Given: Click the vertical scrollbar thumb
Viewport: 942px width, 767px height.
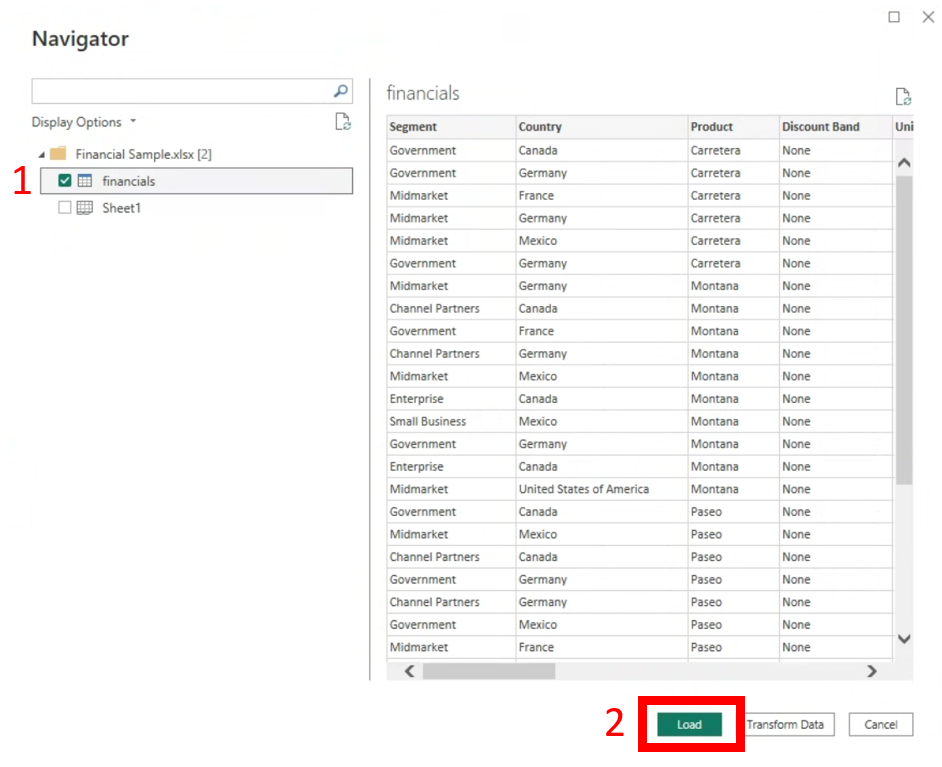Looking at the screenshot, I should tap(904, 330).
